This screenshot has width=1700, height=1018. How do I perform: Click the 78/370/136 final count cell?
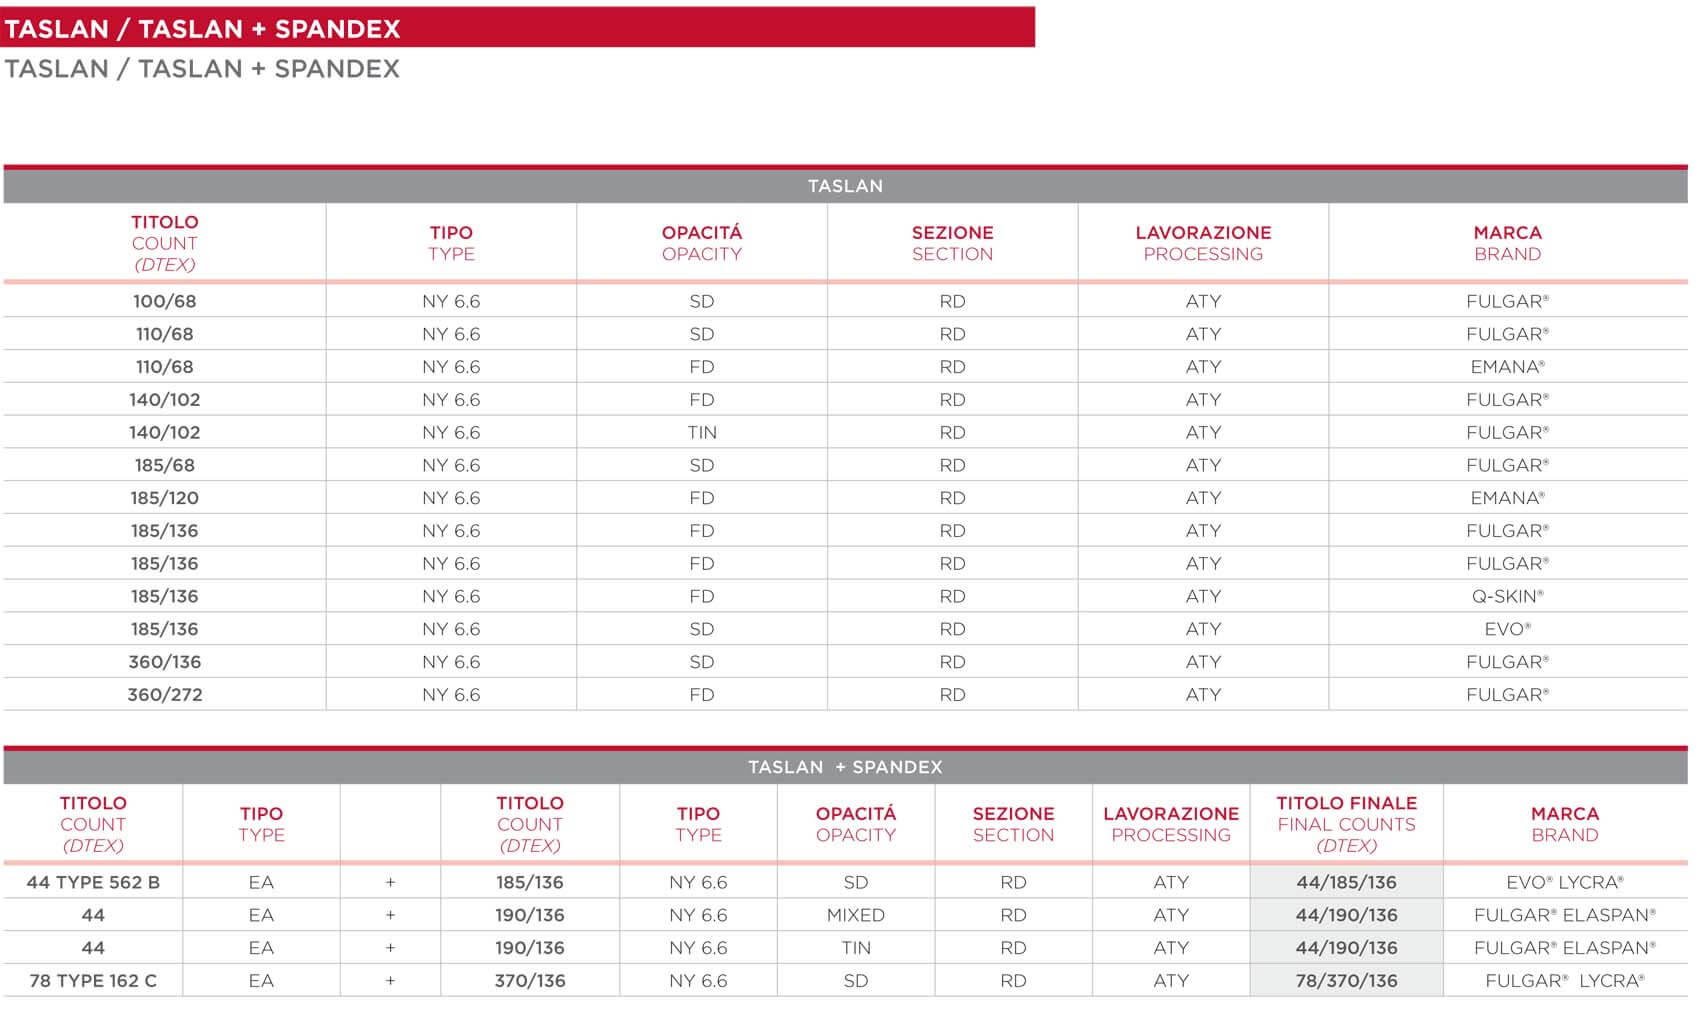[1346, 981]
